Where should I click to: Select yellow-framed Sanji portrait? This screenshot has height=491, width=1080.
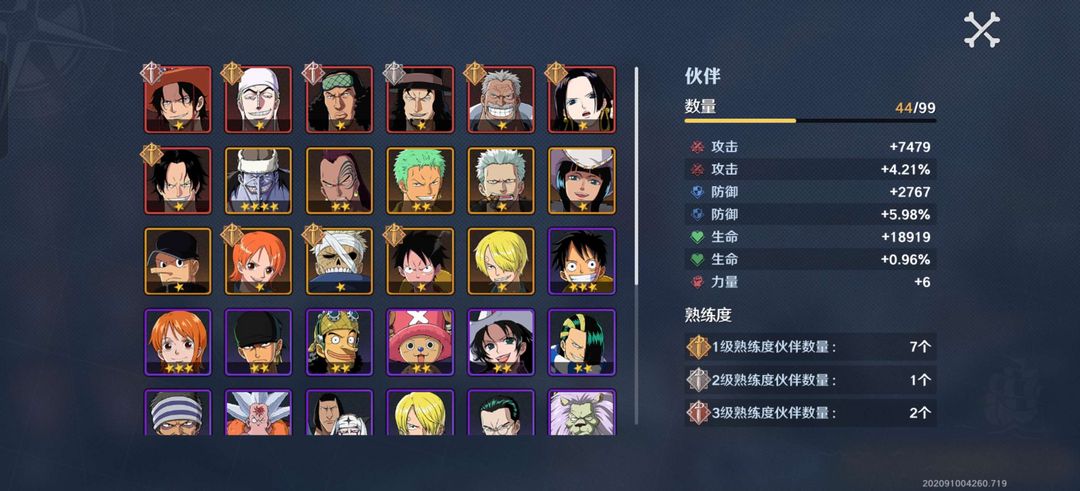tap(501, 261)
